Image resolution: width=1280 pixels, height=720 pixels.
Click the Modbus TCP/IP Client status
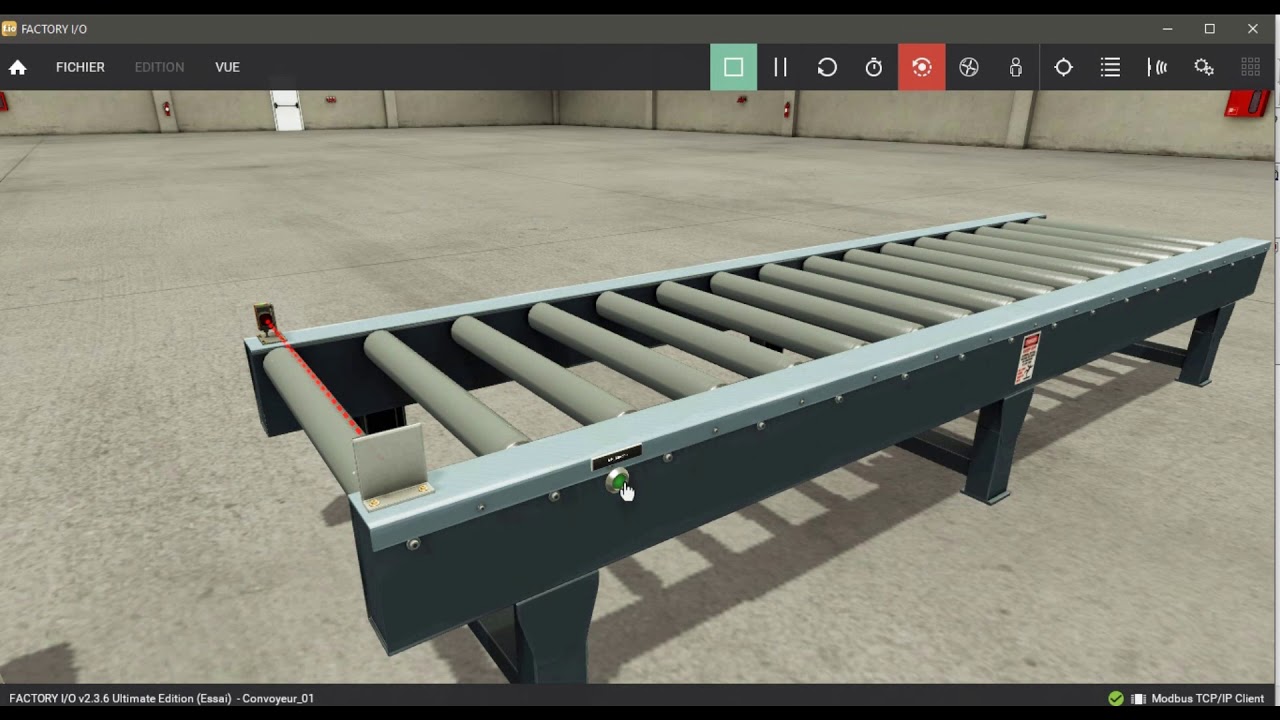coord(1207,698)
